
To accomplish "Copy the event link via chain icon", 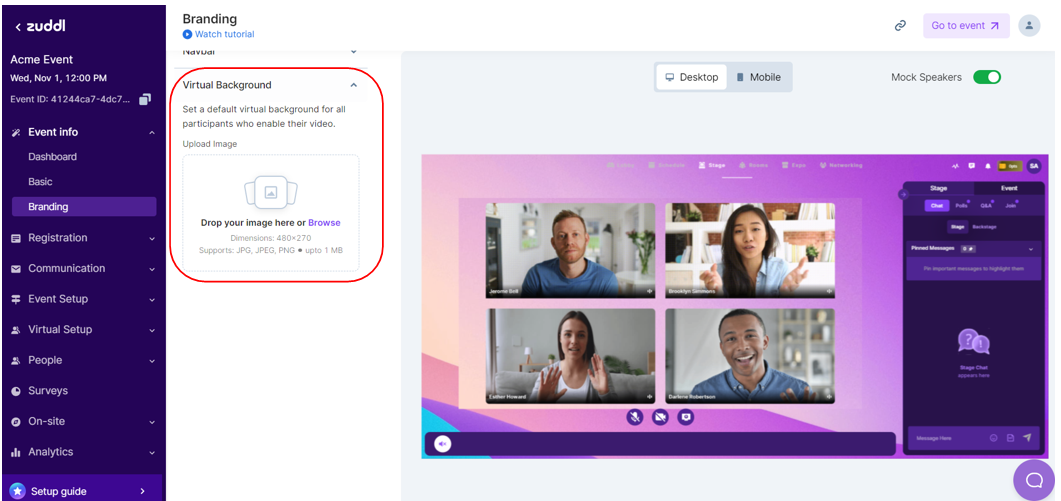I will [900, 26].
